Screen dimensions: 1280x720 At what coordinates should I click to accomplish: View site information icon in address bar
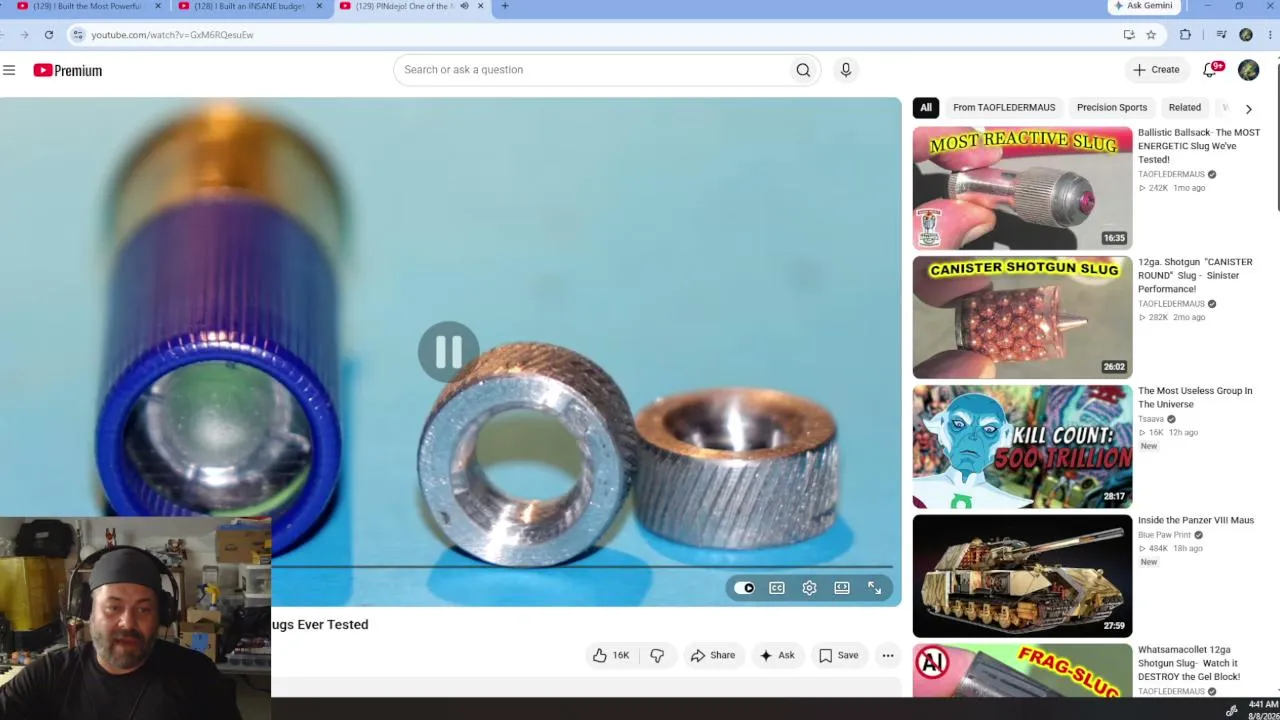point(78,35)
